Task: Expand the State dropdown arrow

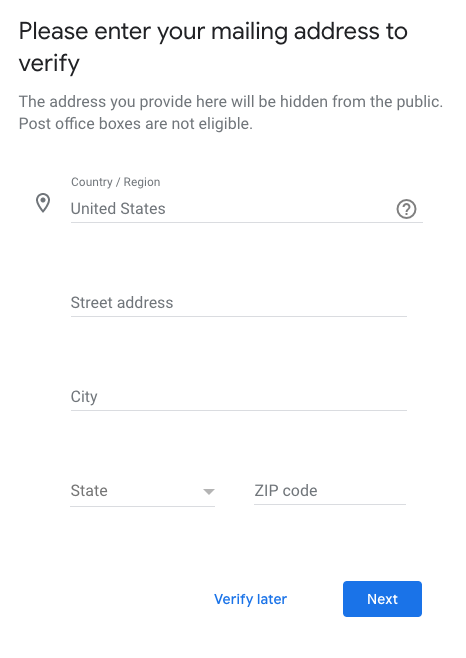Action: [209, 491]
